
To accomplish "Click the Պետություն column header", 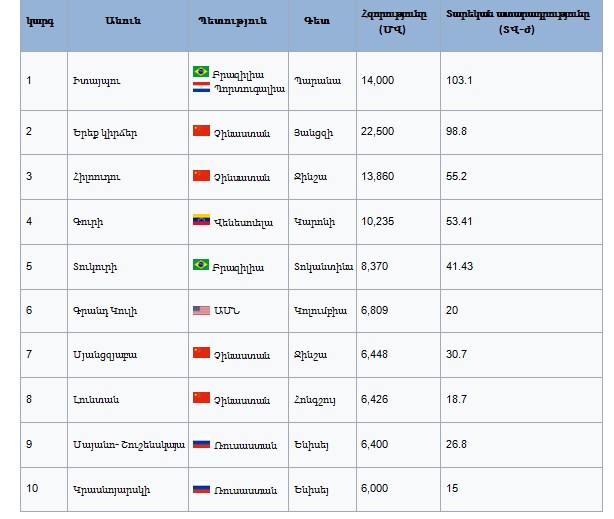I will tap(238, 21).
